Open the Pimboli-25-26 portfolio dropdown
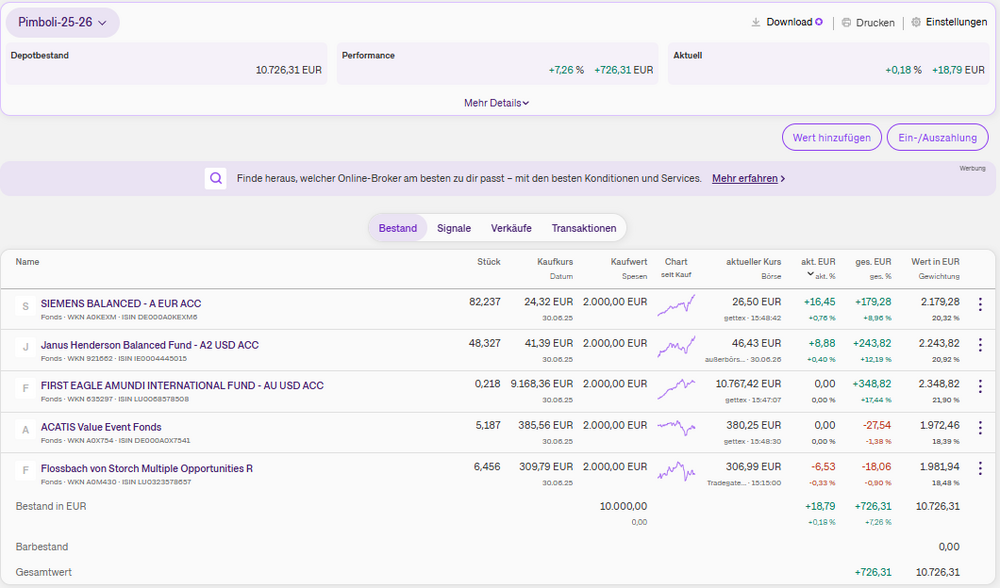Viewport: 1000px width, 588px height. (62, 22)
